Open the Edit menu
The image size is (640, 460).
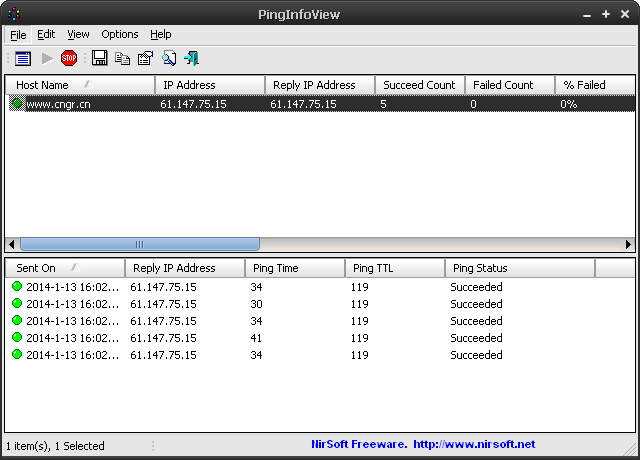pos(46,34)
